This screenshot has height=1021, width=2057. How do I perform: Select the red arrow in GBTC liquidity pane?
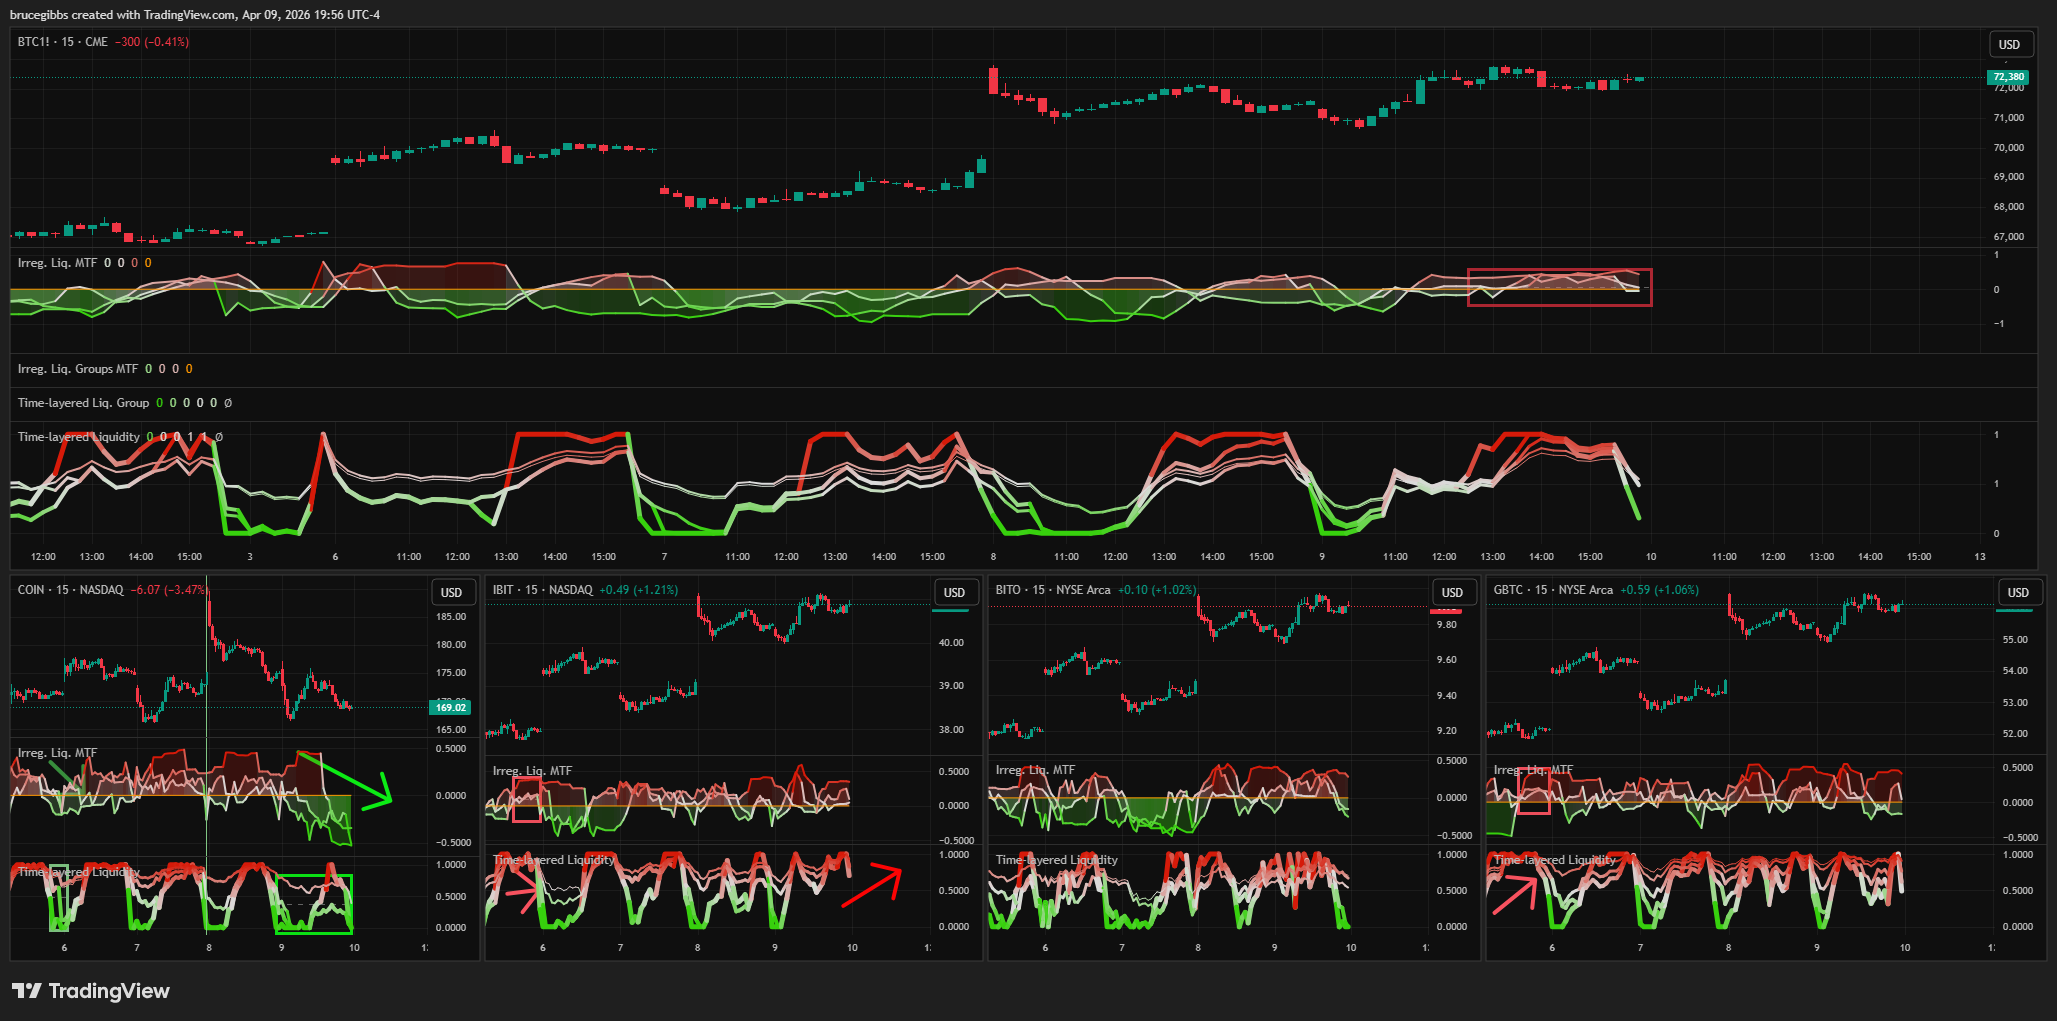(x=1515, y=895)
